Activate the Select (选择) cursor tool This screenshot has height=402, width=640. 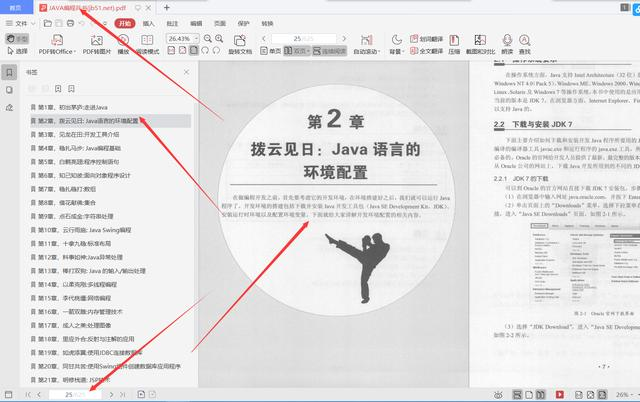(x=17, y=51)
